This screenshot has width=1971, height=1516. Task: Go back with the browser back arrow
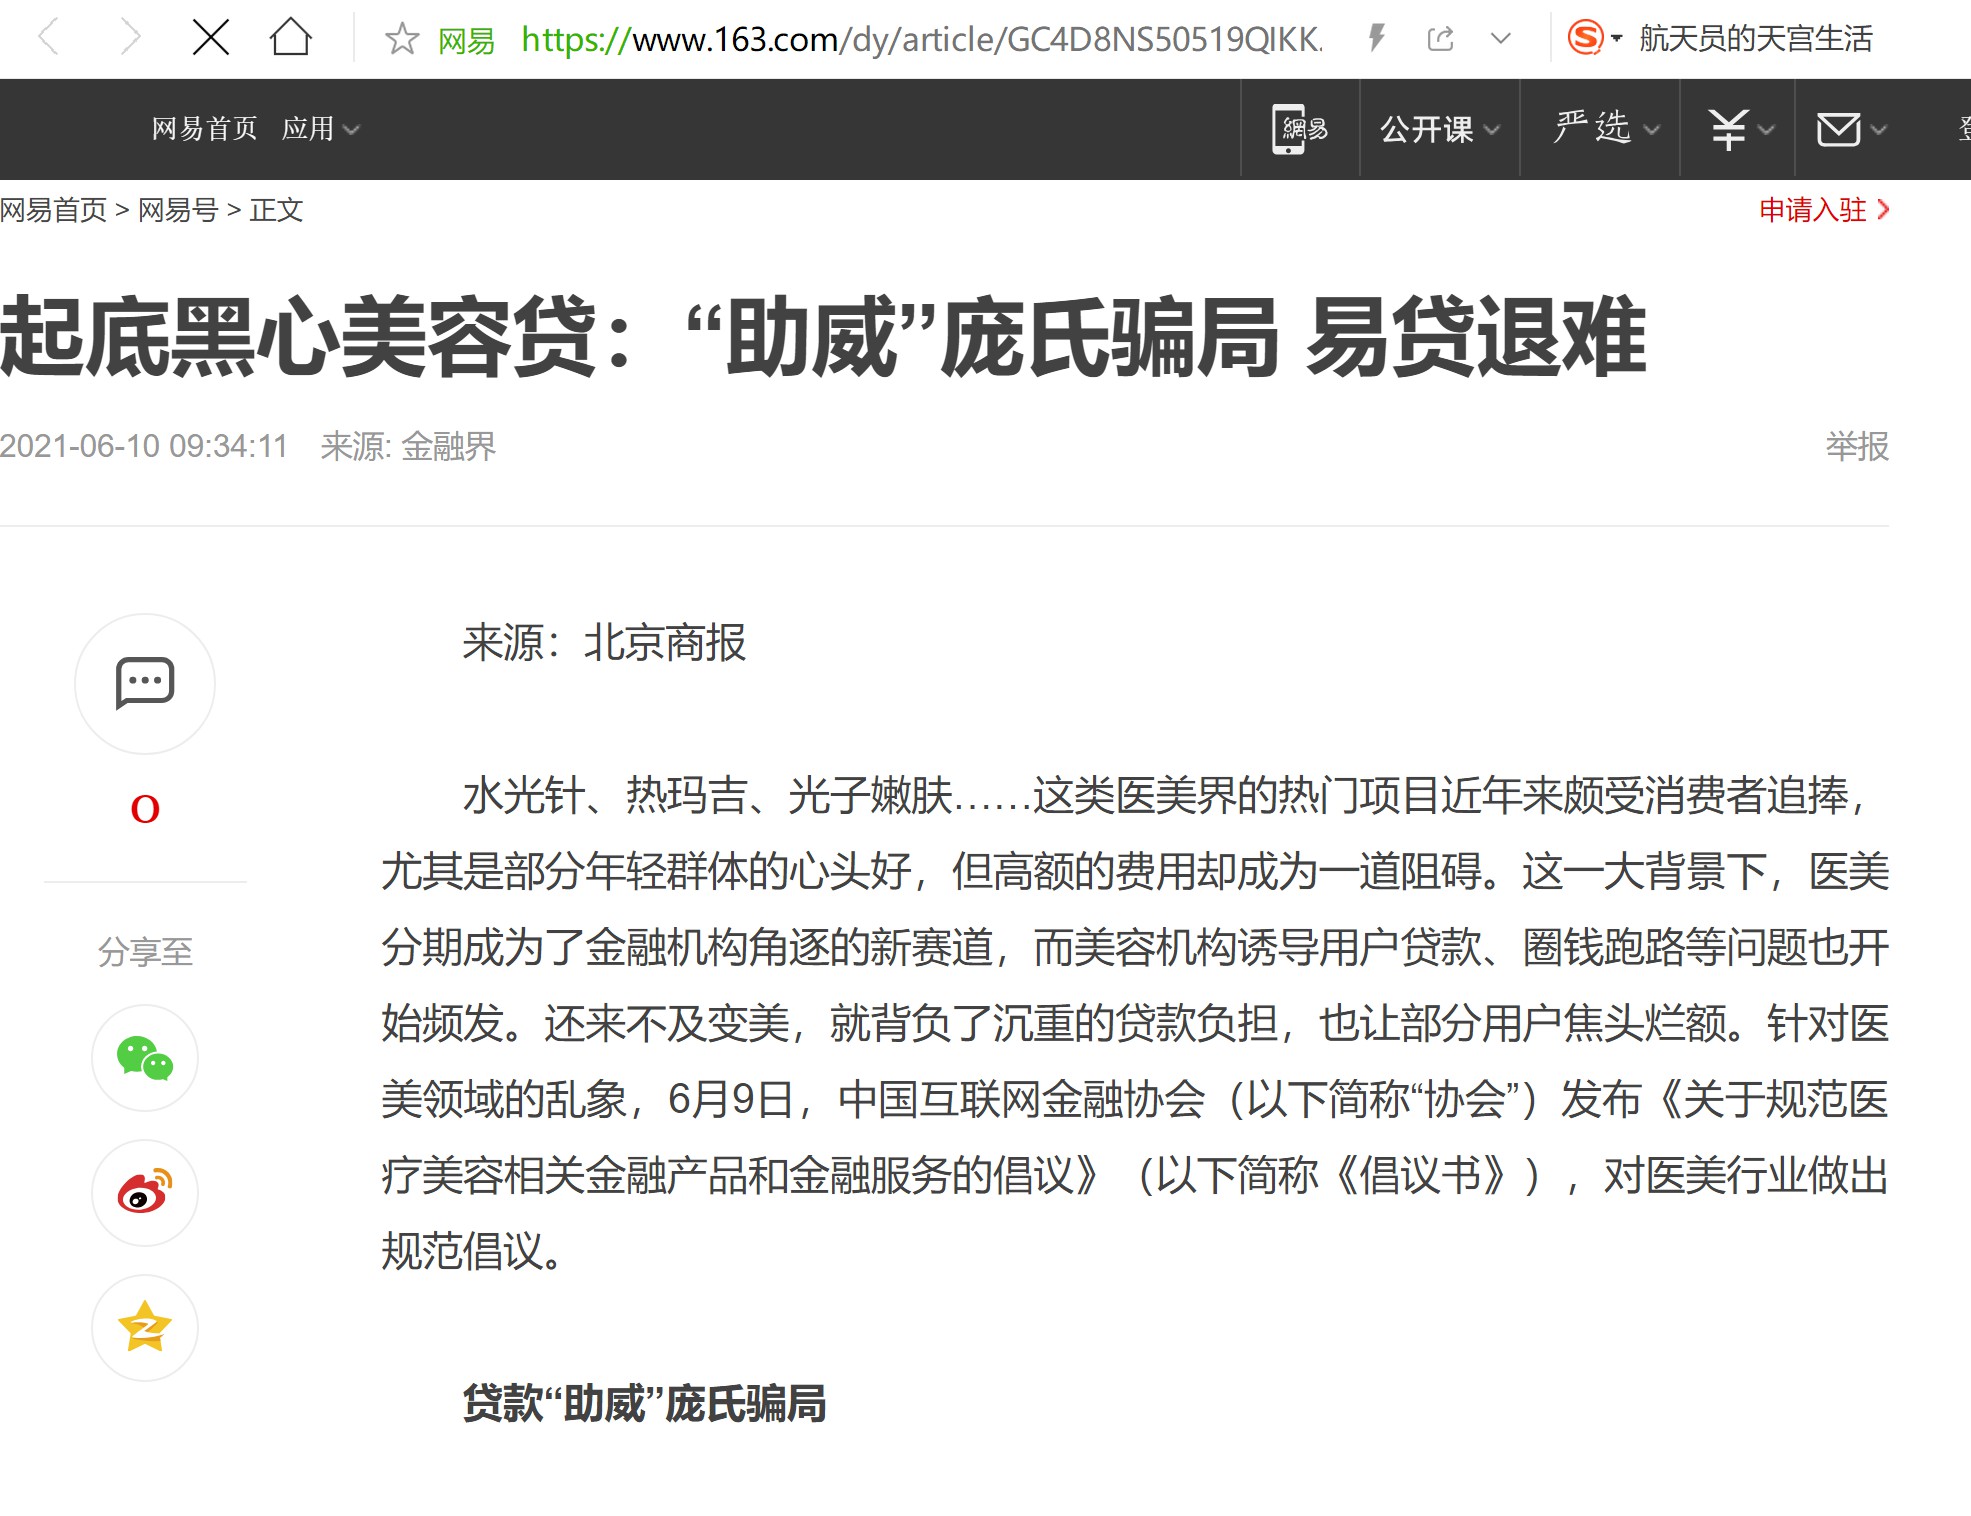click(x=48, y=38)
